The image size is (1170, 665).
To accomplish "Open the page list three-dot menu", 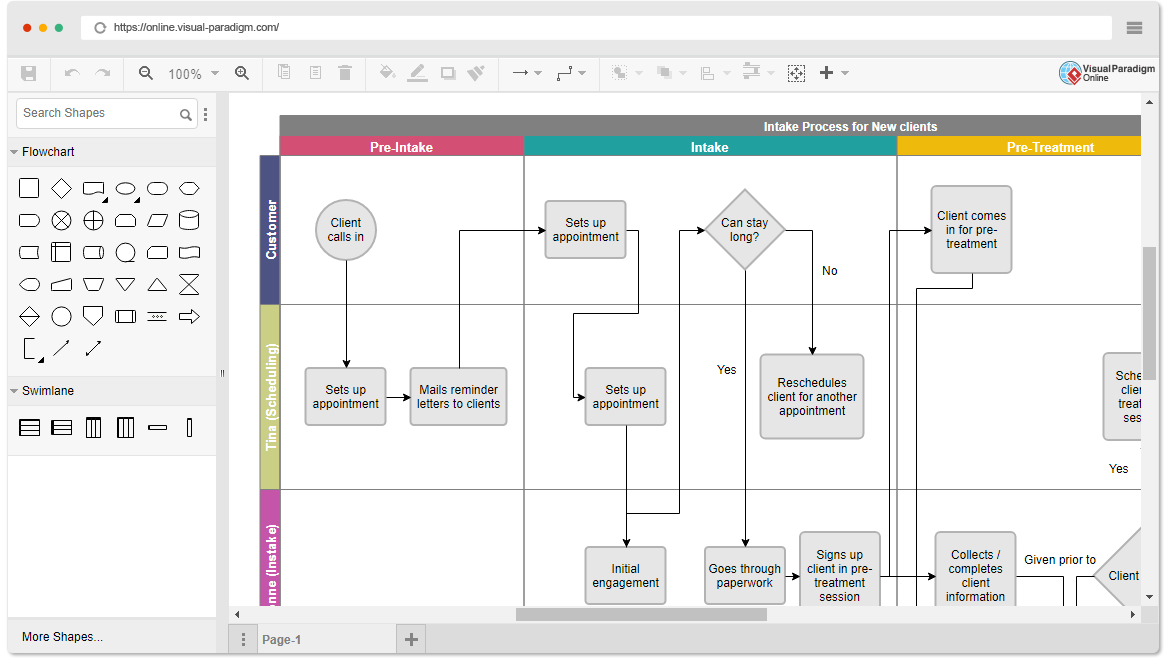I will pyautogui.click(x=243, y=640).
